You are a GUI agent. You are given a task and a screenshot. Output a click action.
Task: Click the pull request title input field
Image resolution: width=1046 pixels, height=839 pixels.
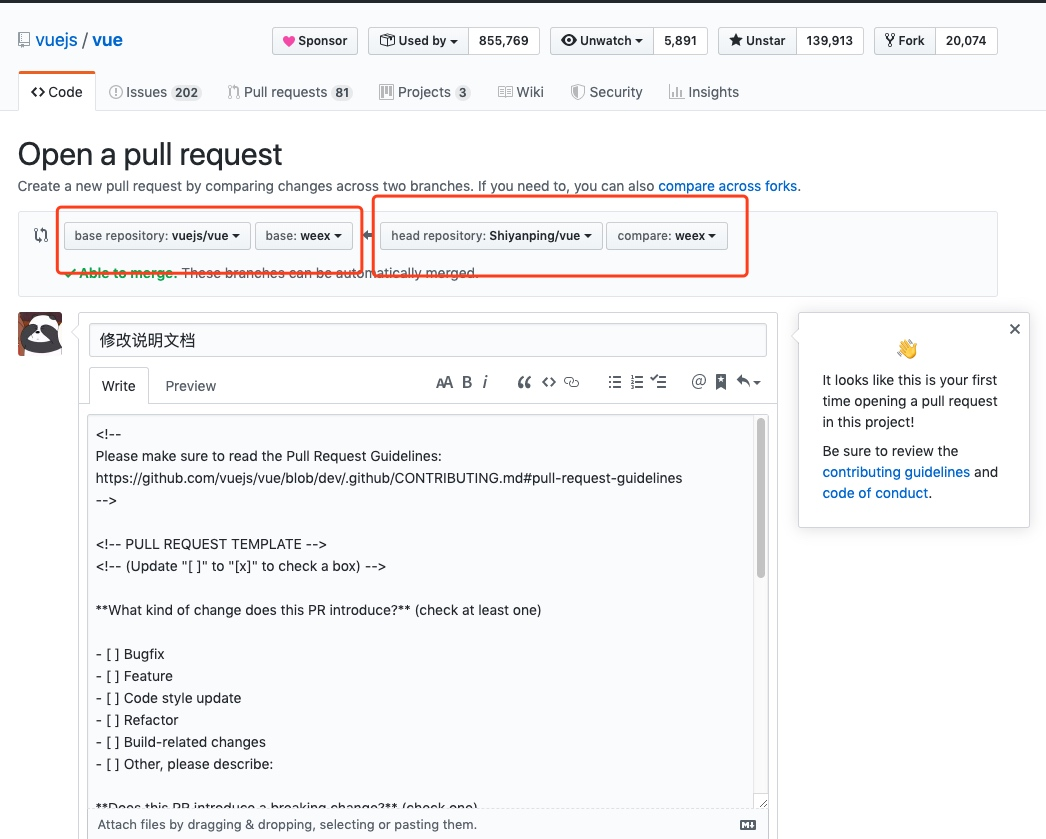[x=428, y=340]
